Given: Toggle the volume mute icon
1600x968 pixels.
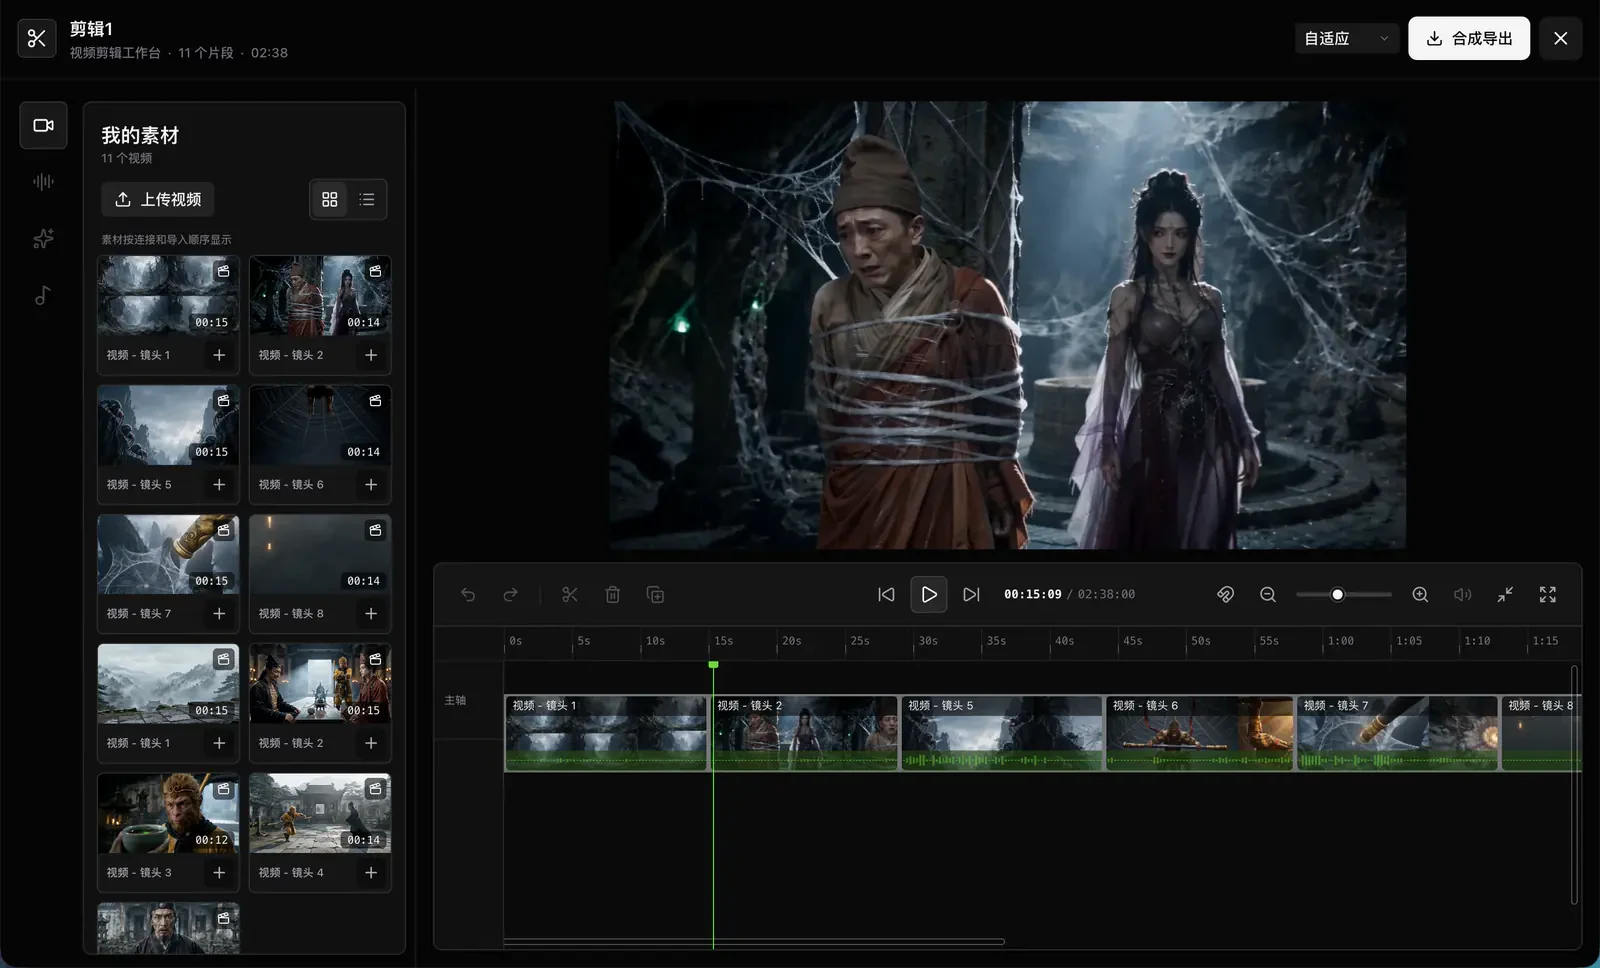Looking at the screenshot, I should click(1462, 594).
